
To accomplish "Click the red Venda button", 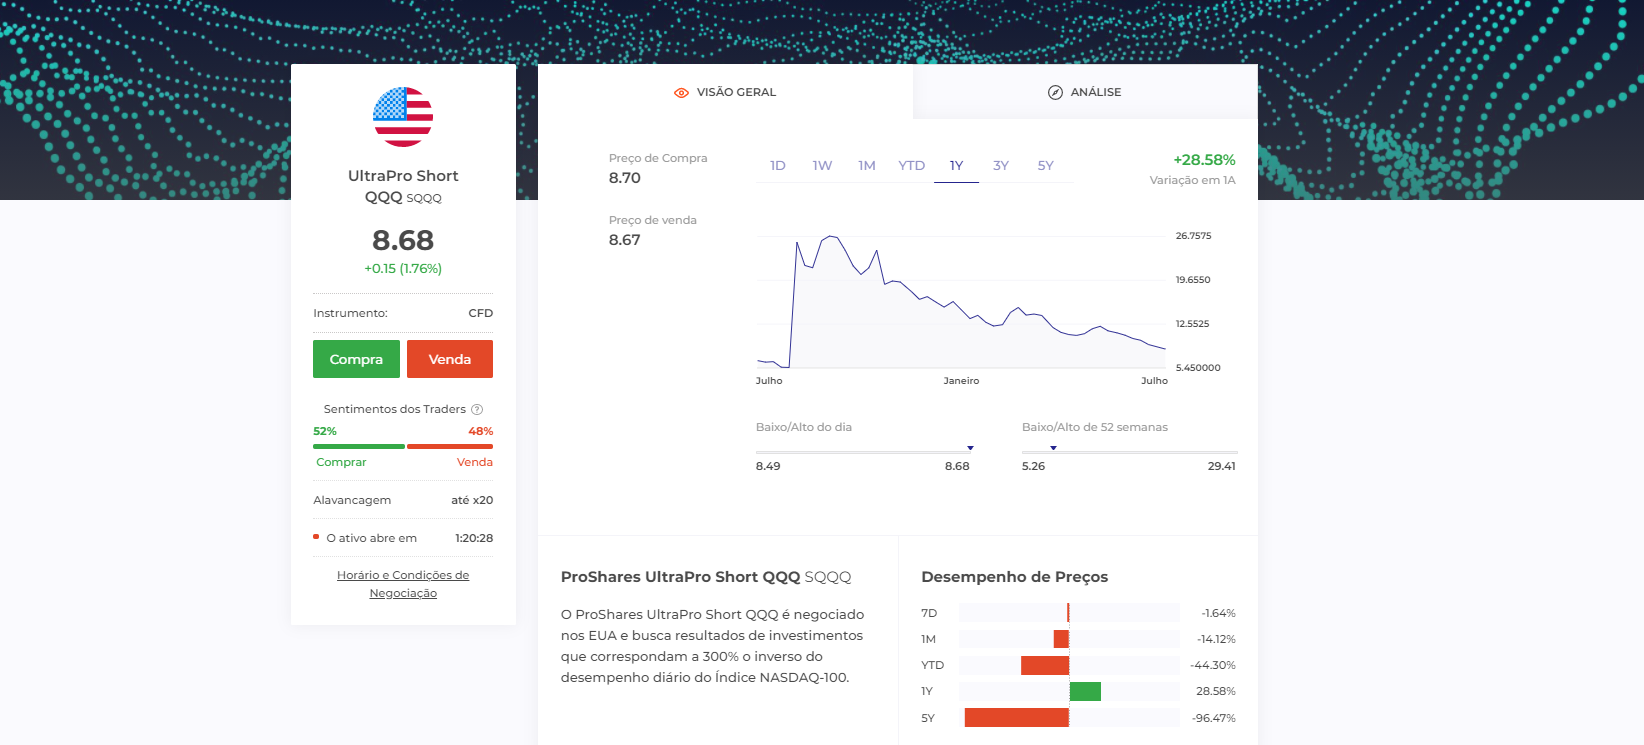I will (x=450, y=359).
